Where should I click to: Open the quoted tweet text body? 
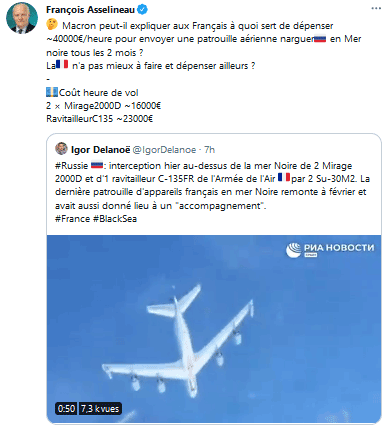212,192
